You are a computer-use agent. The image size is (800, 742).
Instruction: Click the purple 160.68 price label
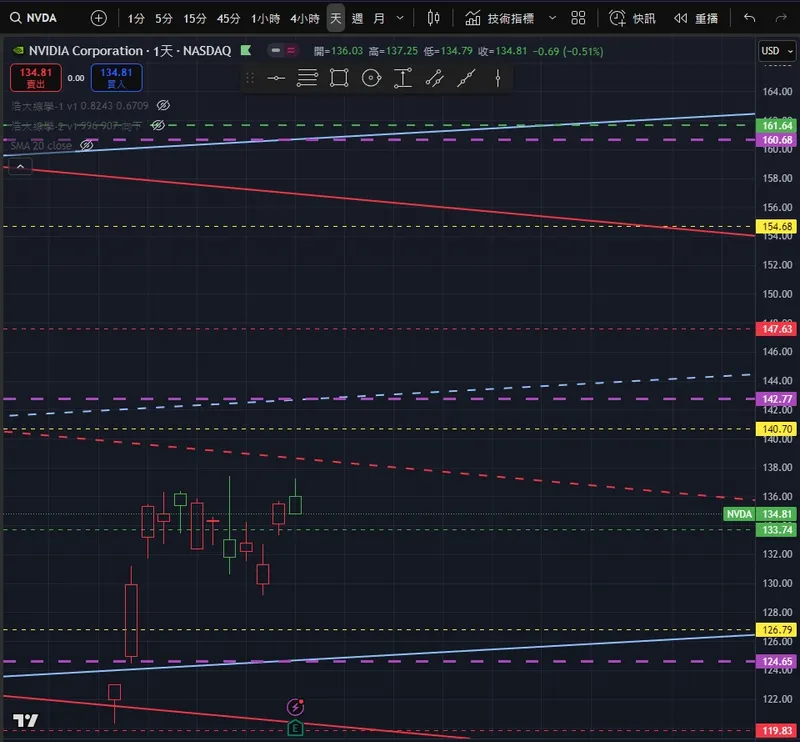pyautogui.click(x=777, y=140)
